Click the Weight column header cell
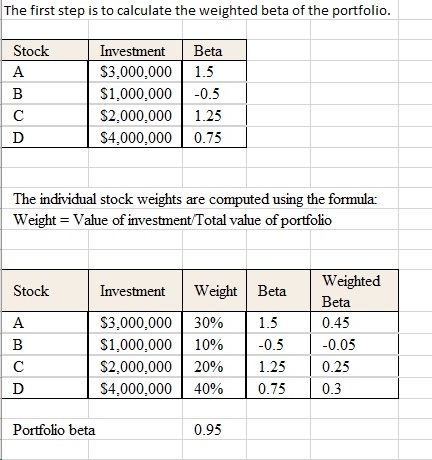 click(x=214, y=291)
